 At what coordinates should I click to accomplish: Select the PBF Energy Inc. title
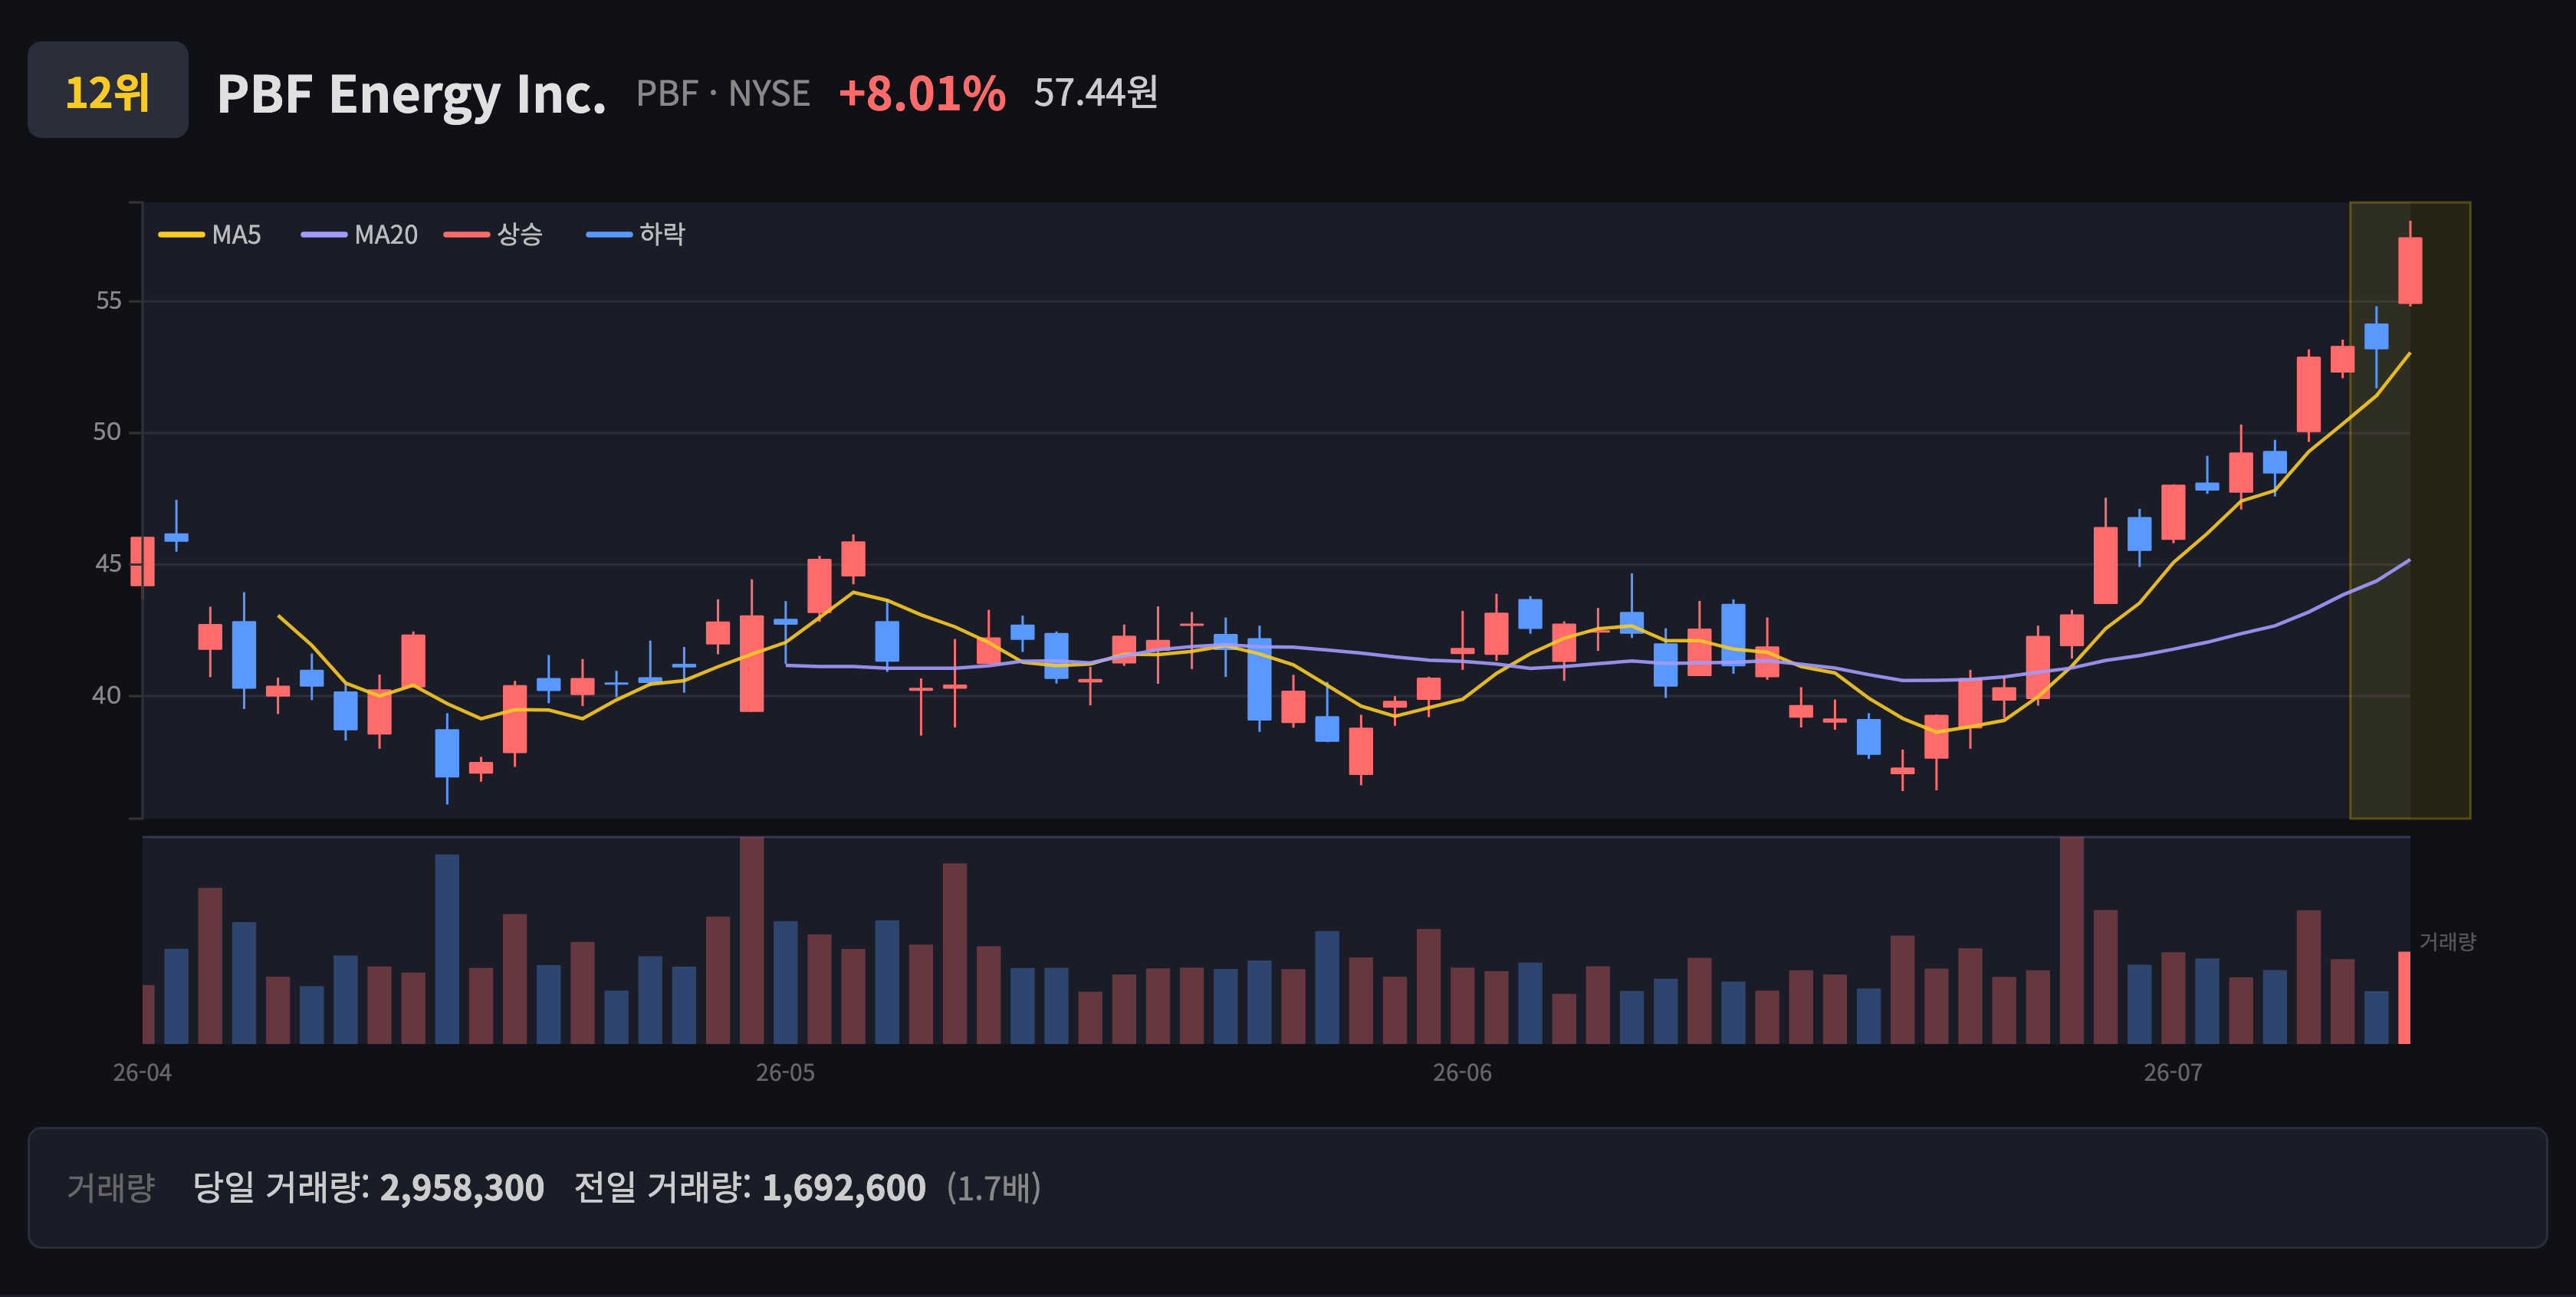(x=411, y=94)
